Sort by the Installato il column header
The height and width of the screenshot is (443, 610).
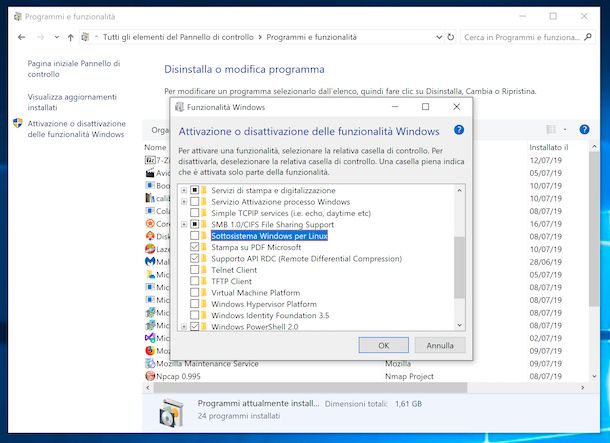(x=549, y=147)
